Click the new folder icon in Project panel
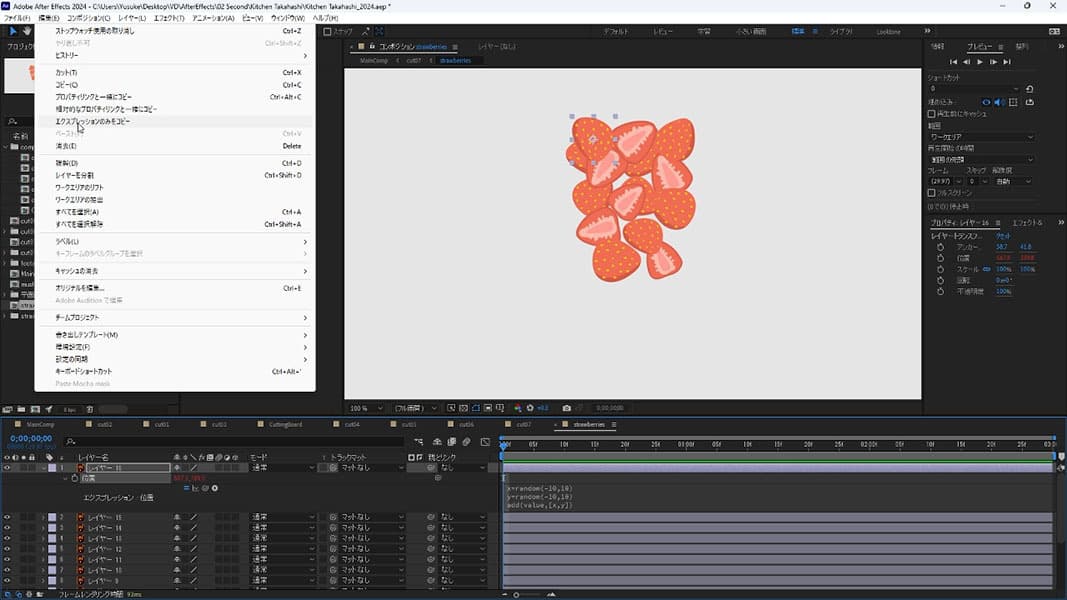 click(21, 409)
